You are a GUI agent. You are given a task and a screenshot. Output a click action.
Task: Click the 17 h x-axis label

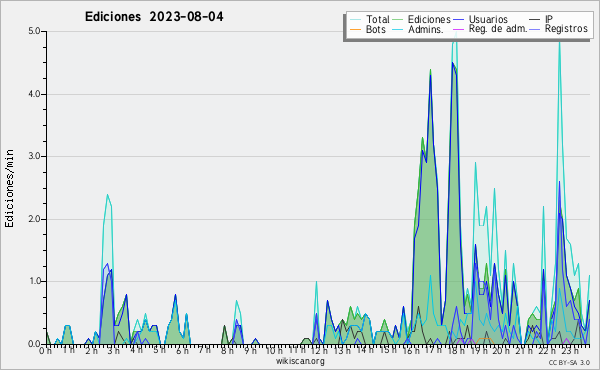(x=433, y=350)
